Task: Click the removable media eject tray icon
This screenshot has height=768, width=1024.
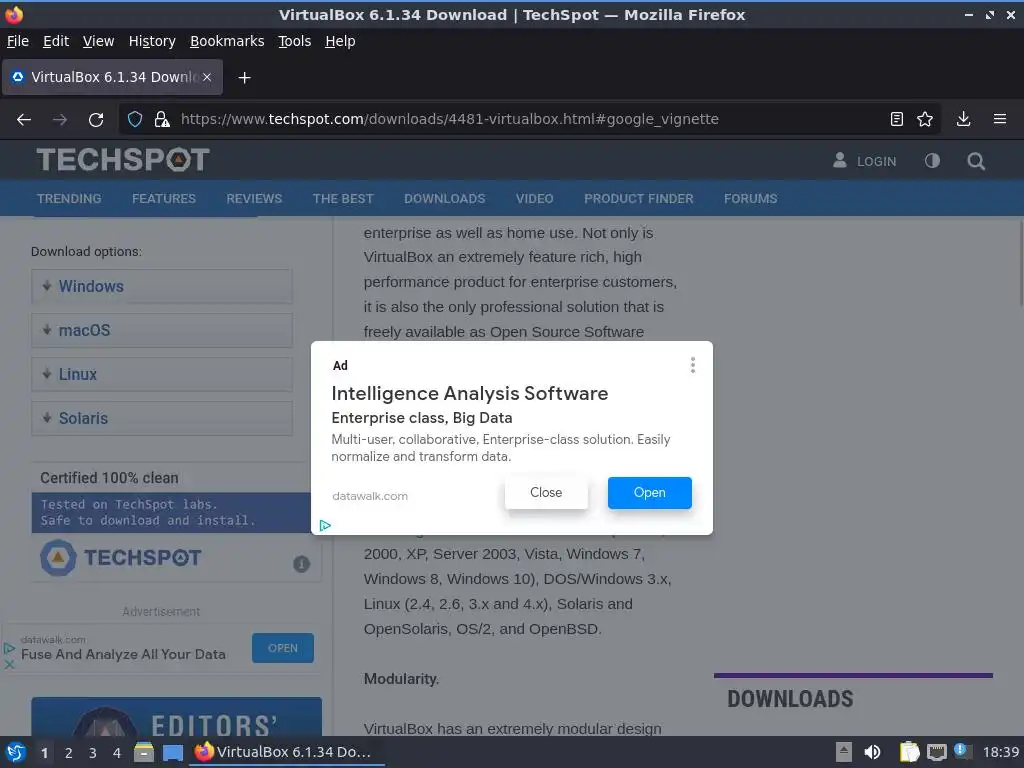Action: [x=844, y=752]
